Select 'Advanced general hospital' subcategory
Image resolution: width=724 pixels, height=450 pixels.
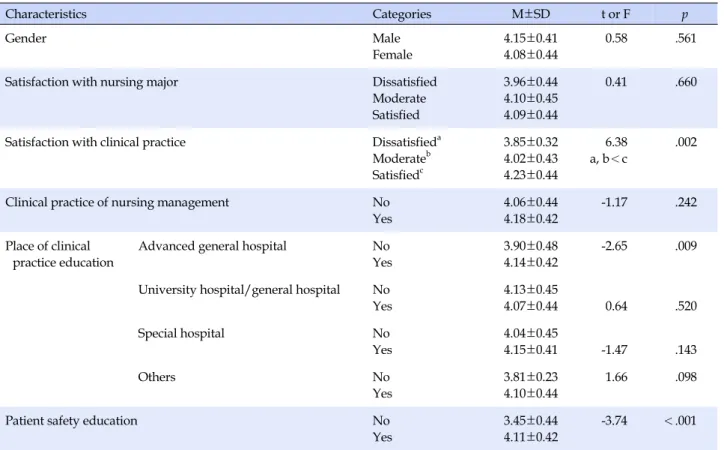pos(212,246)
